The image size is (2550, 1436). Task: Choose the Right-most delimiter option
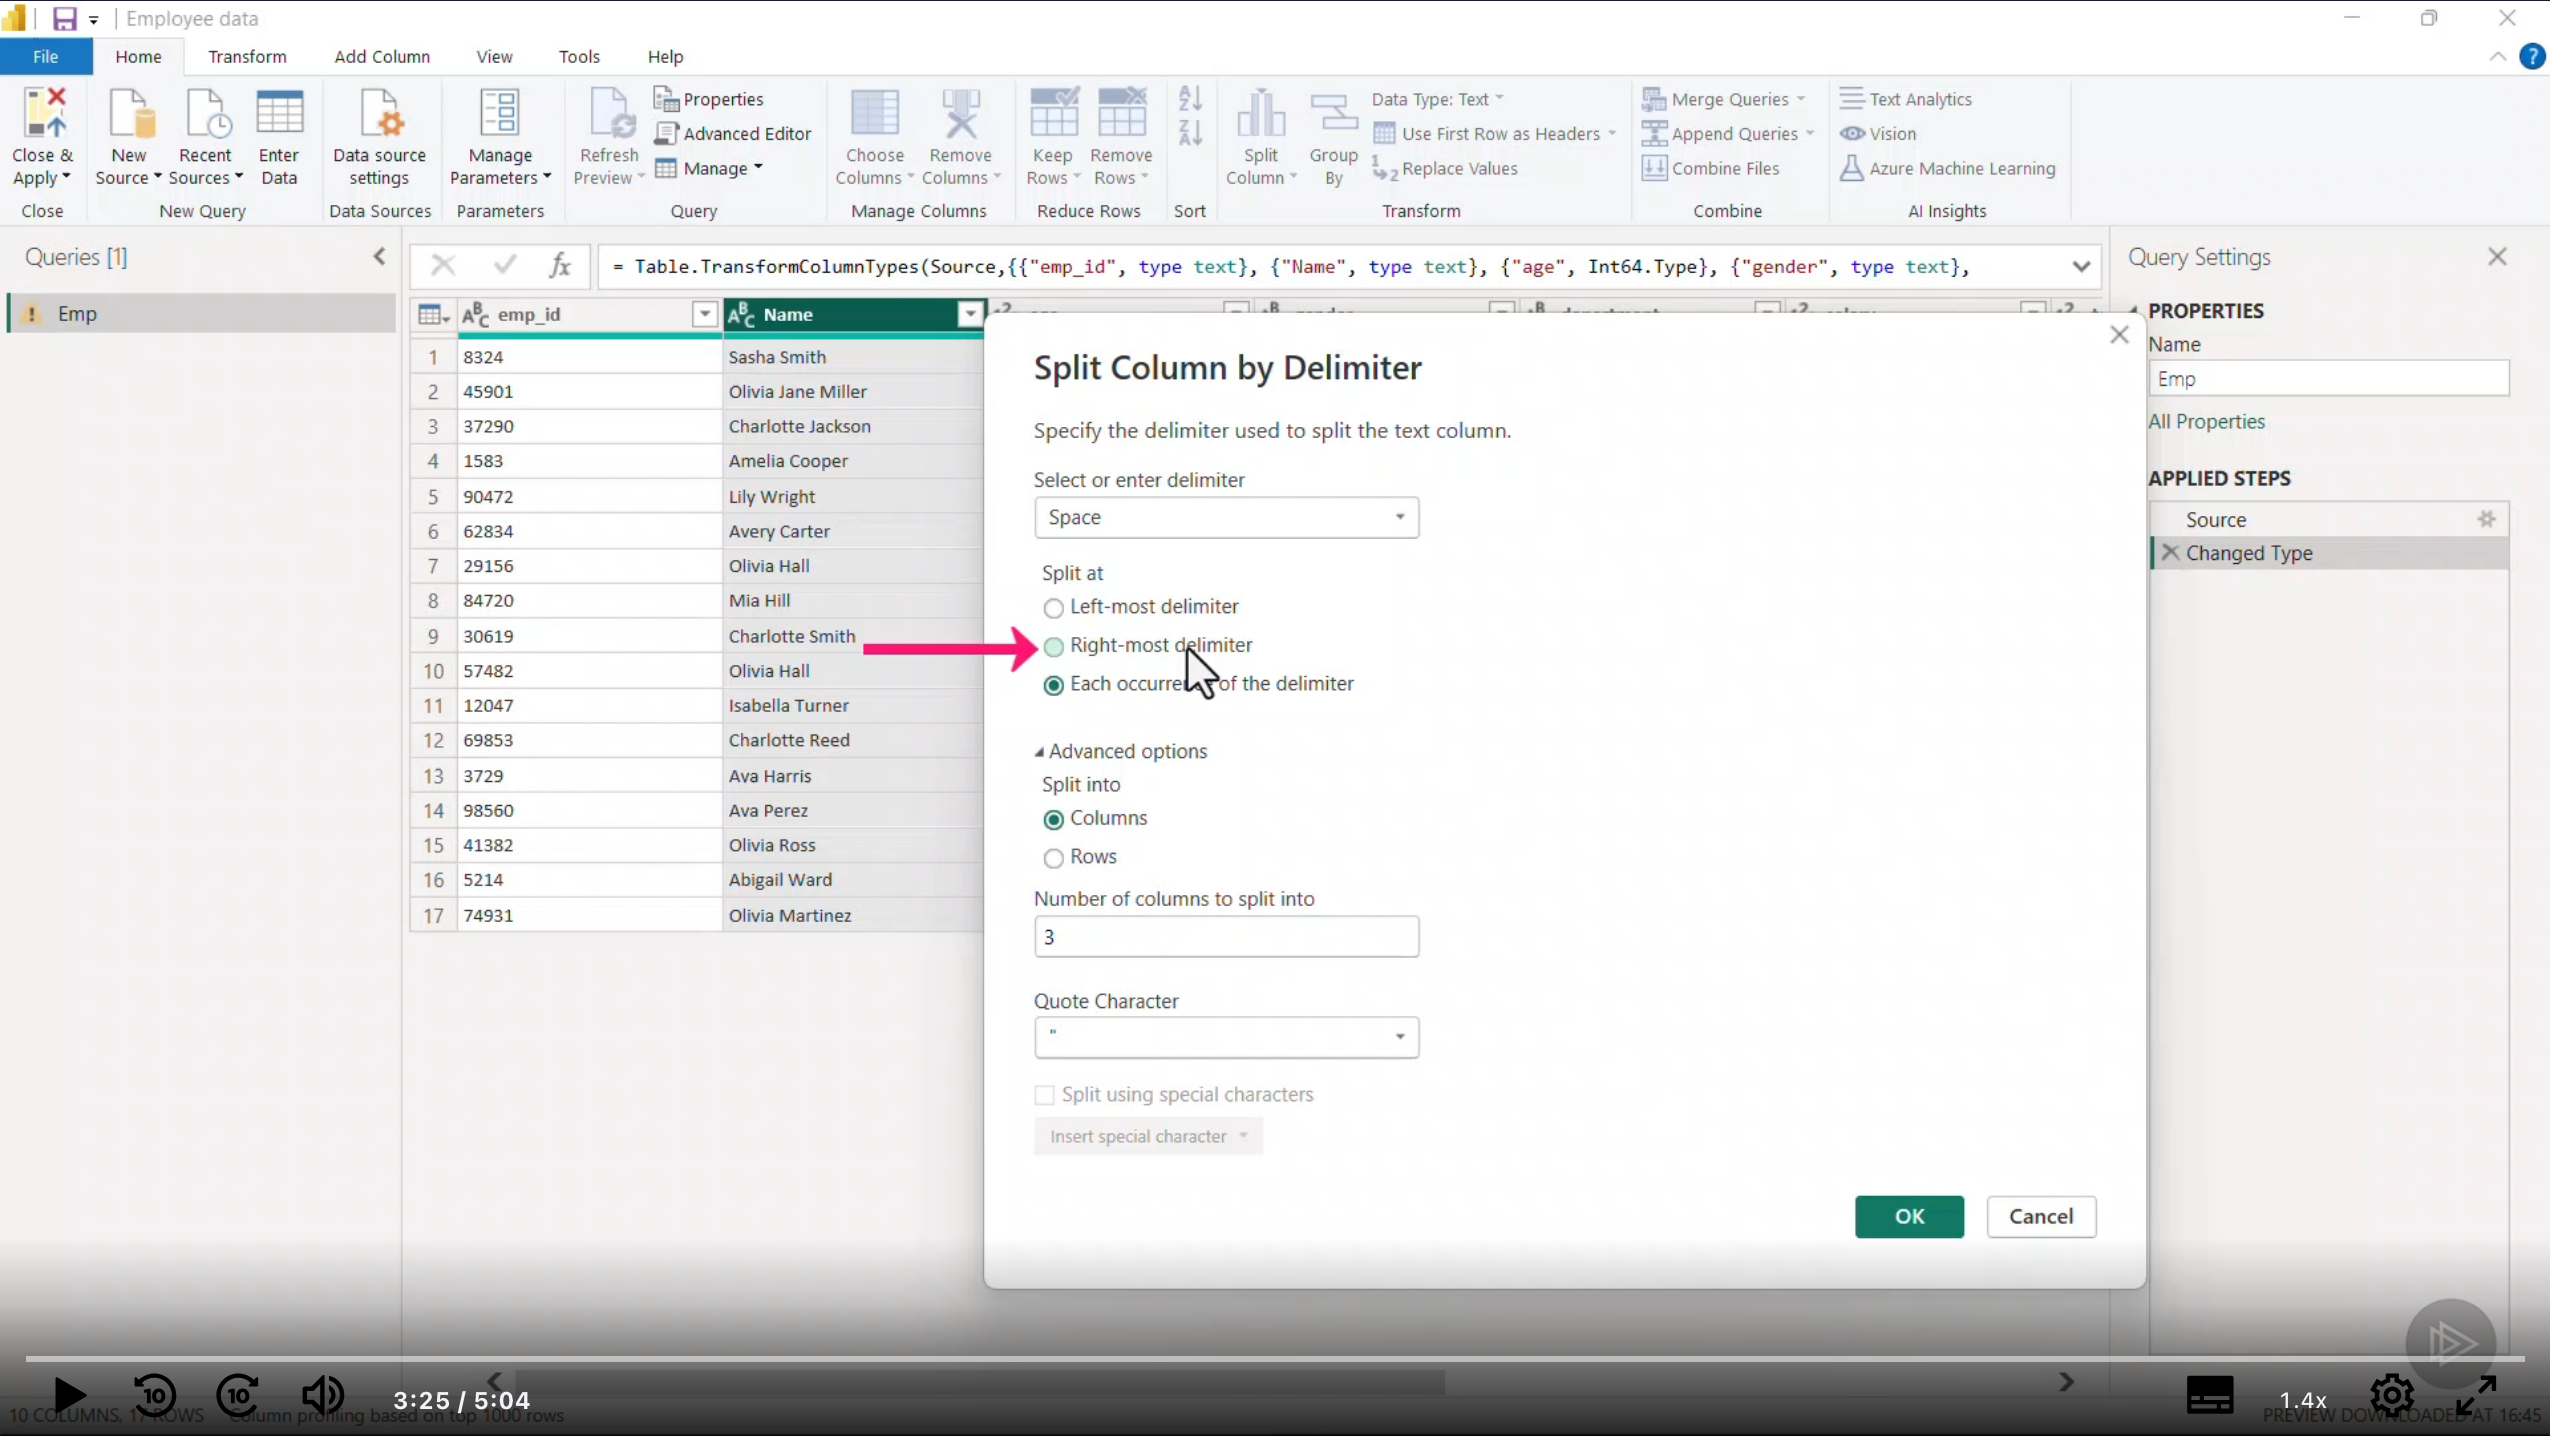coord(1053,647)
